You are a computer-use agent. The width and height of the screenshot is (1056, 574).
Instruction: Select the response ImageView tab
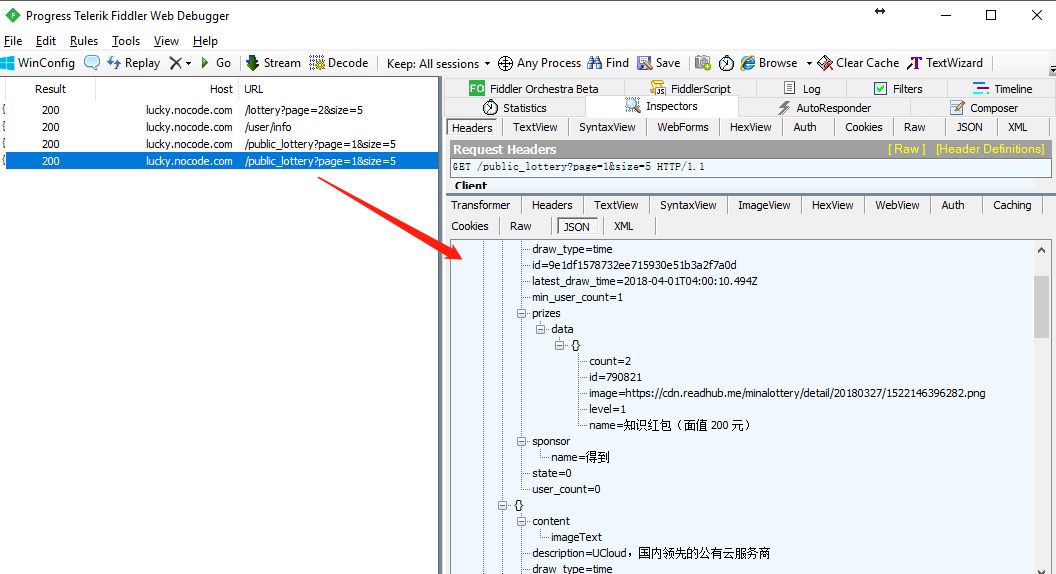764,205
